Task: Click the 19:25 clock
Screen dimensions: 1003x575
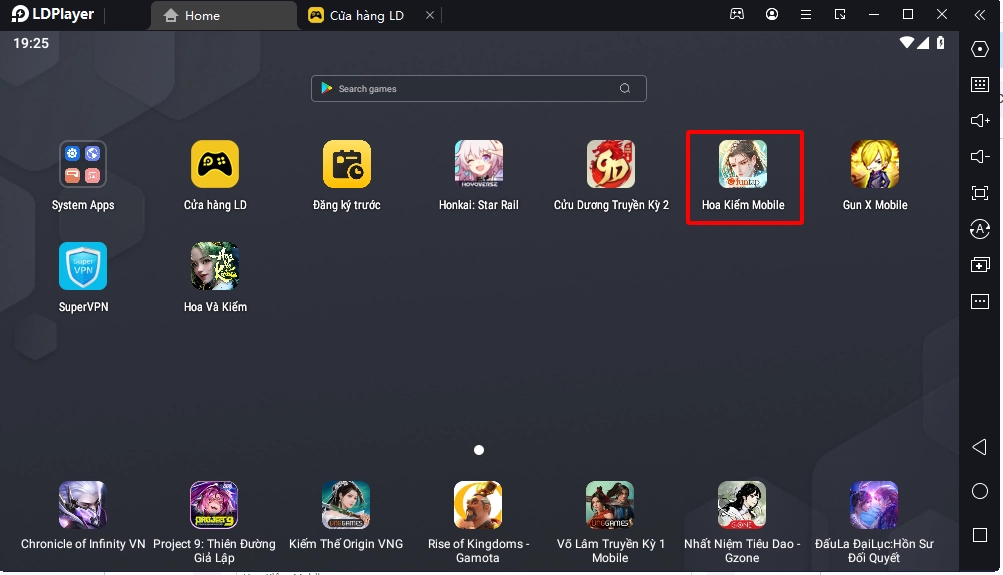Action: 31,43
